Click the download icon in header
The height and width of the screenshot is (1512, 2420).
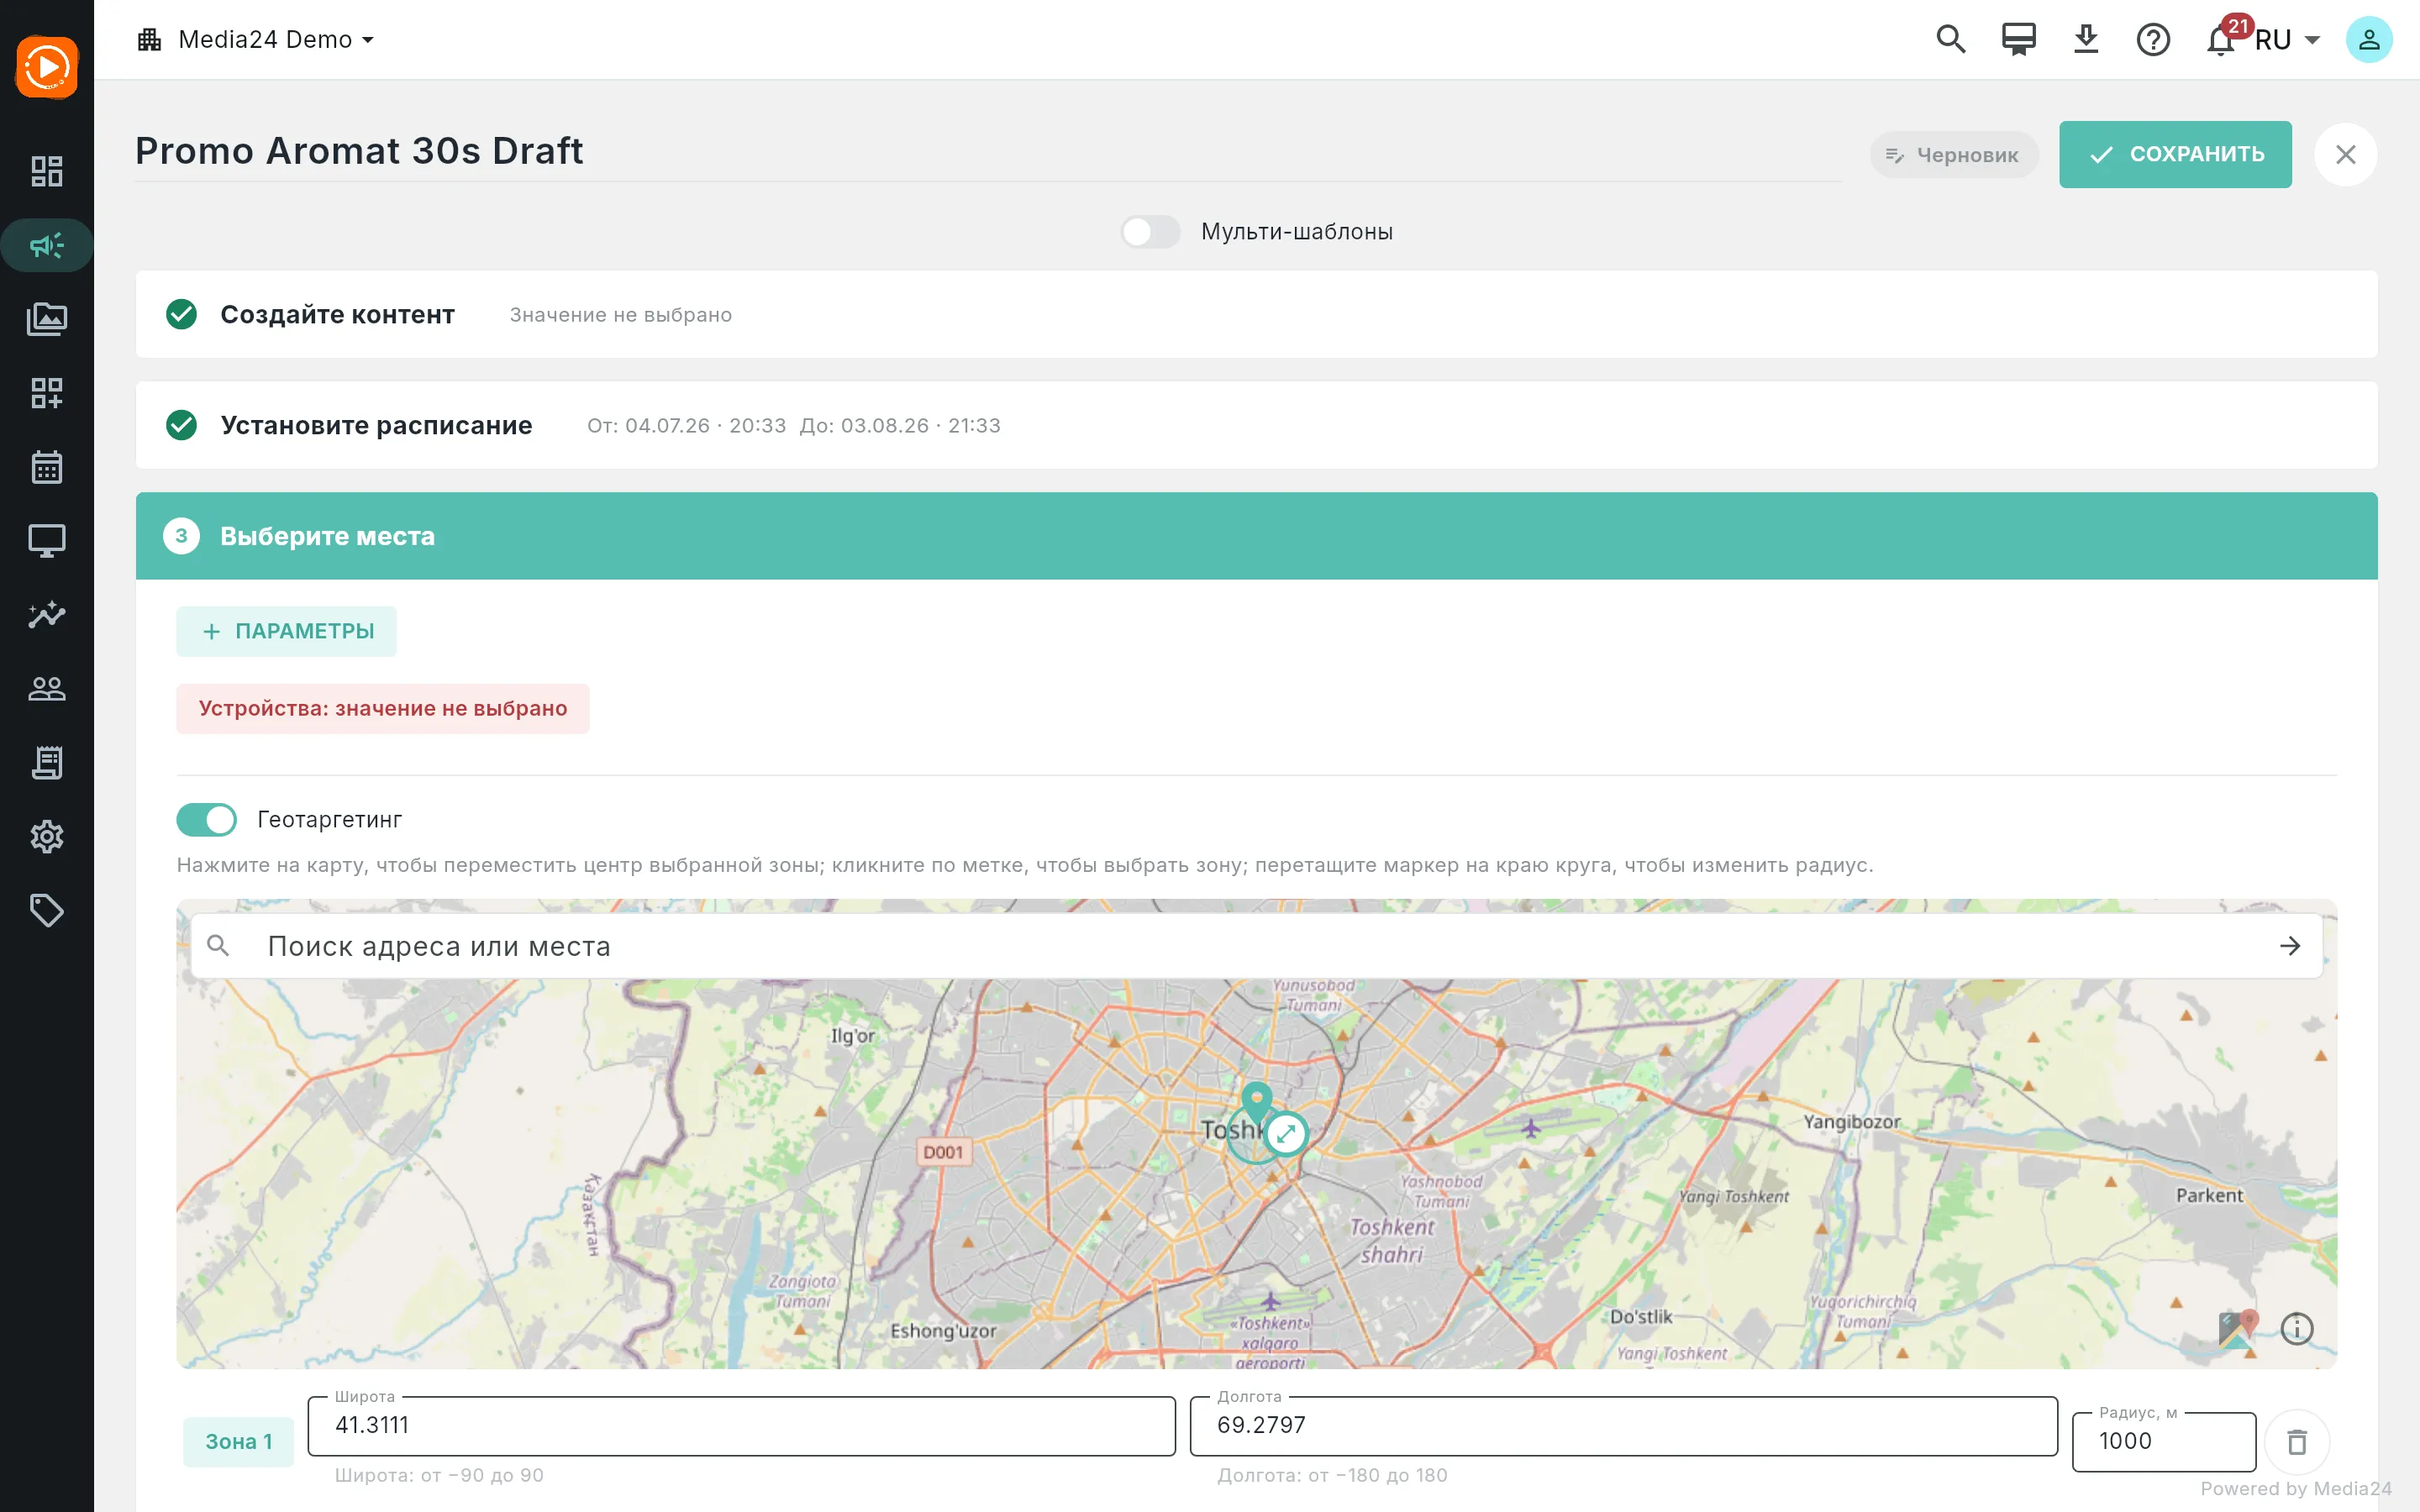click(x=2086, y=40)
